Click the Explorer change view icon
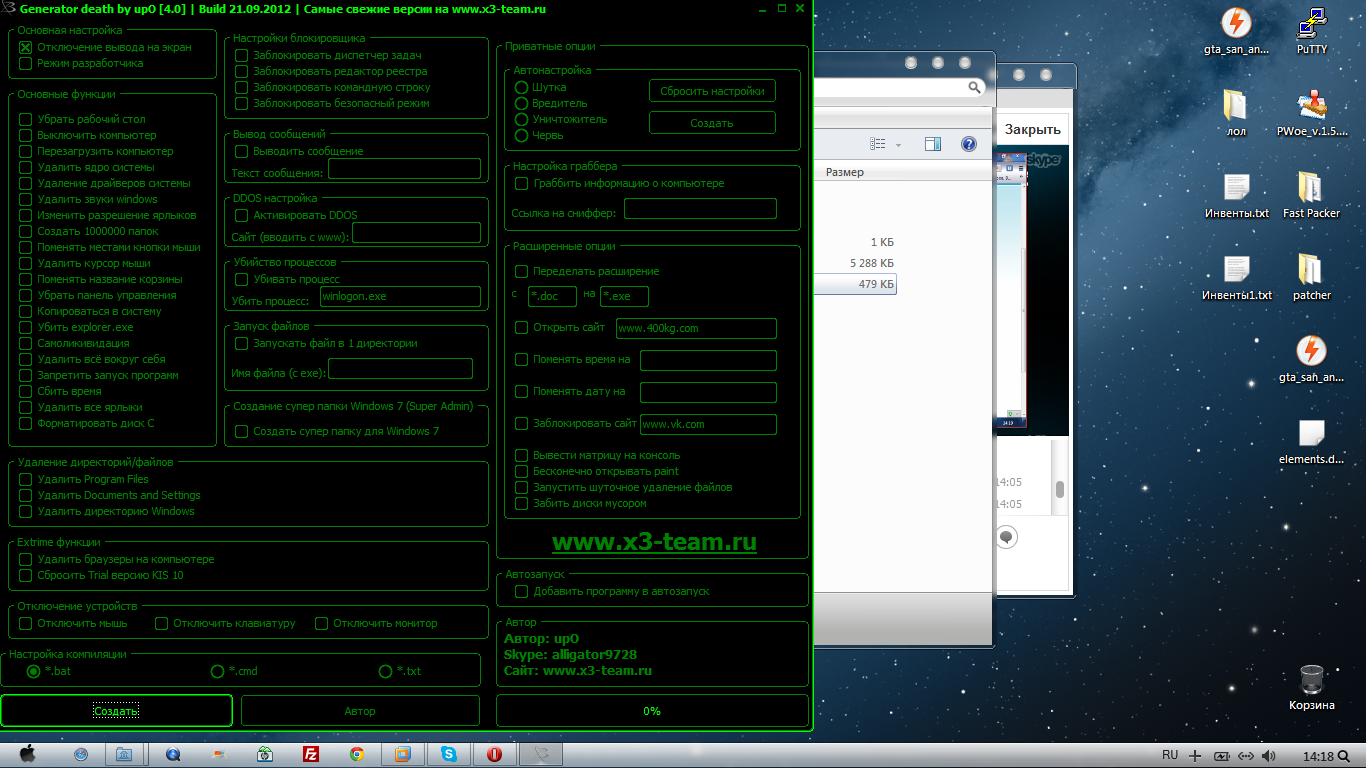 pyautogui.click(x=878, y=144)
